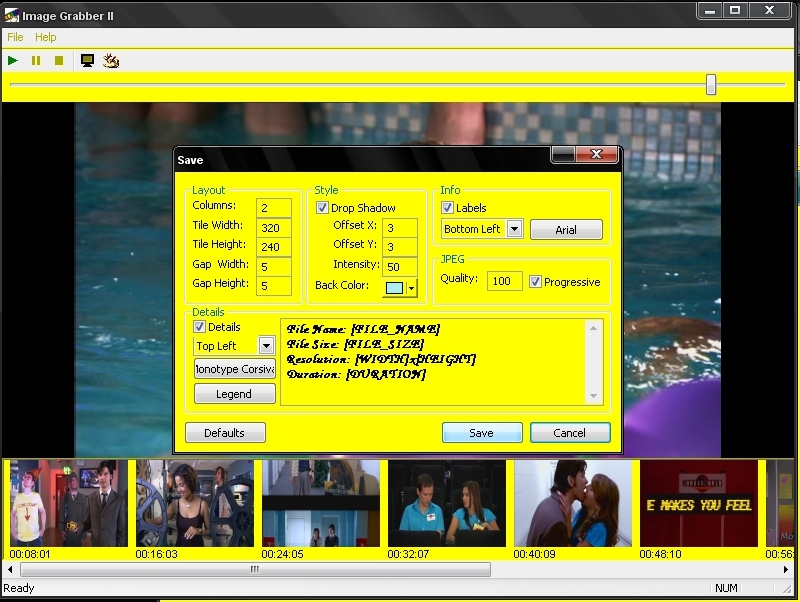Click the Legend button
This screenshot has width=800, height=602.
235,394
